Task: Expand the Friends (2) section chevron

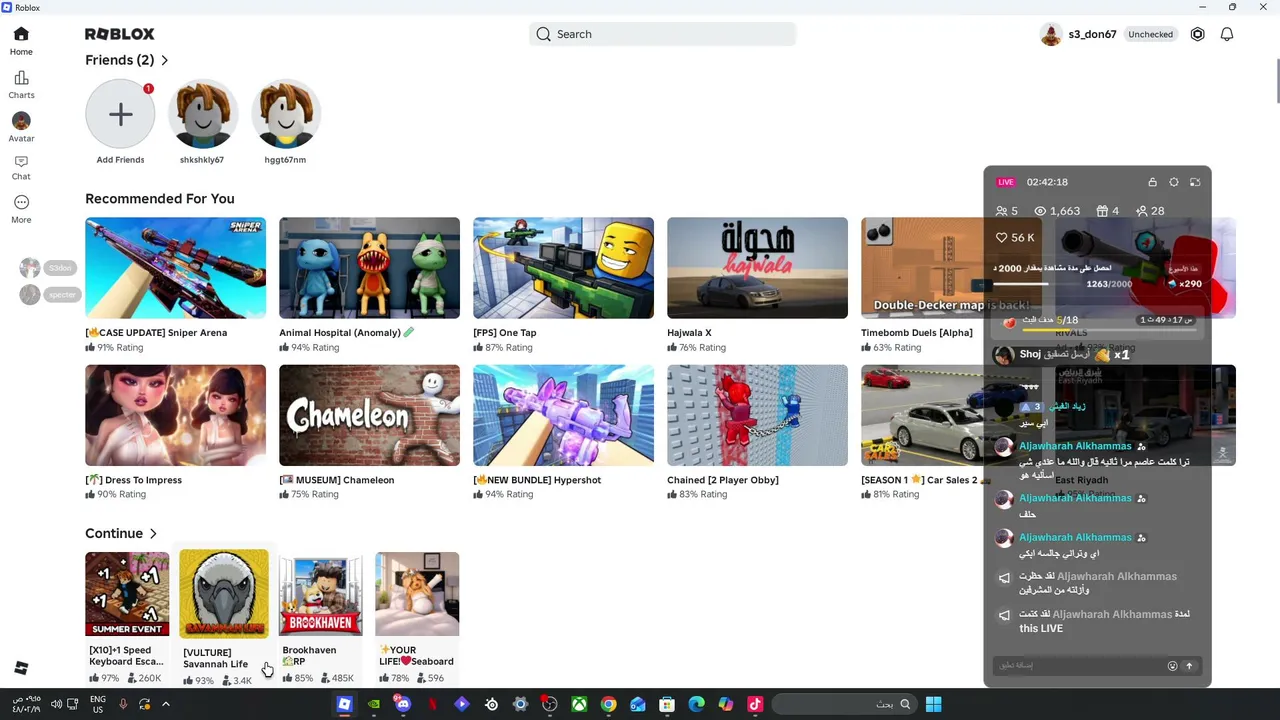Action: 165,61
